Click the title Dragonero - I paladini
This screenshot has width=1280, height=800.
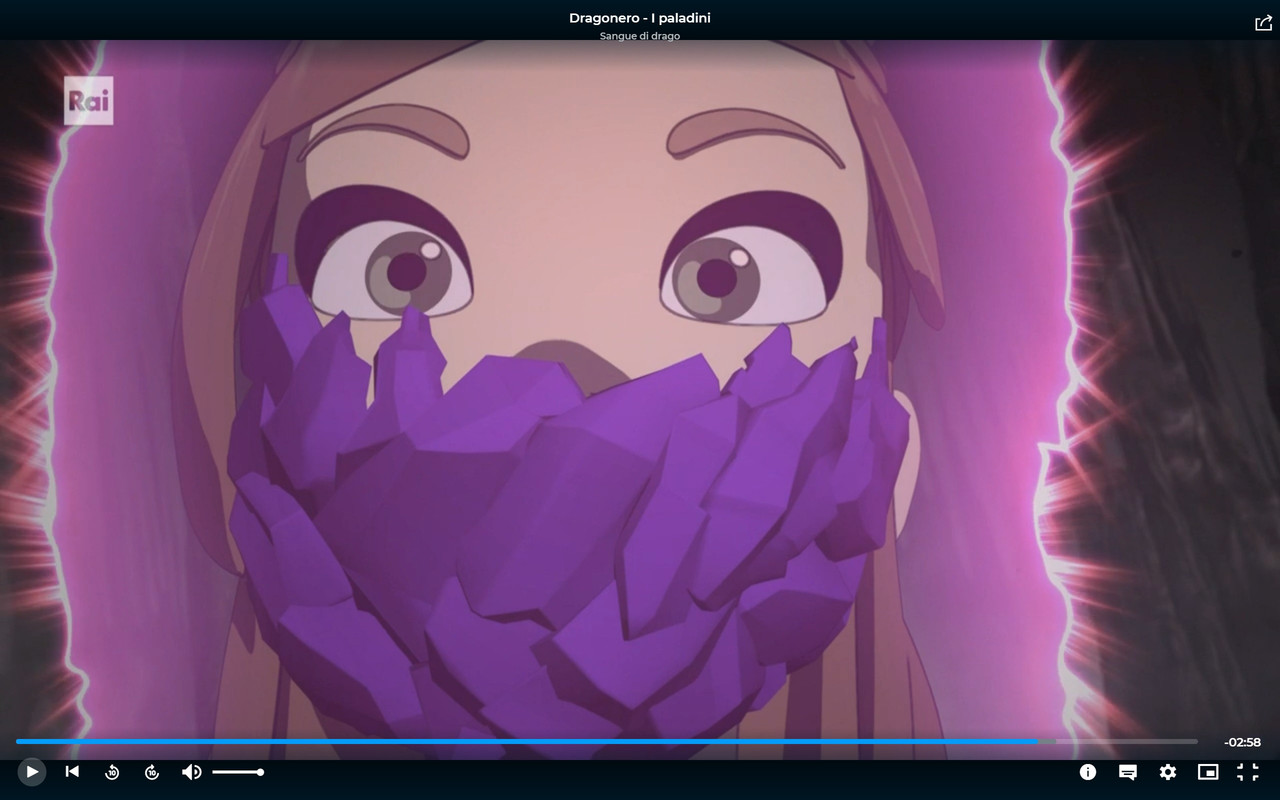640,18
